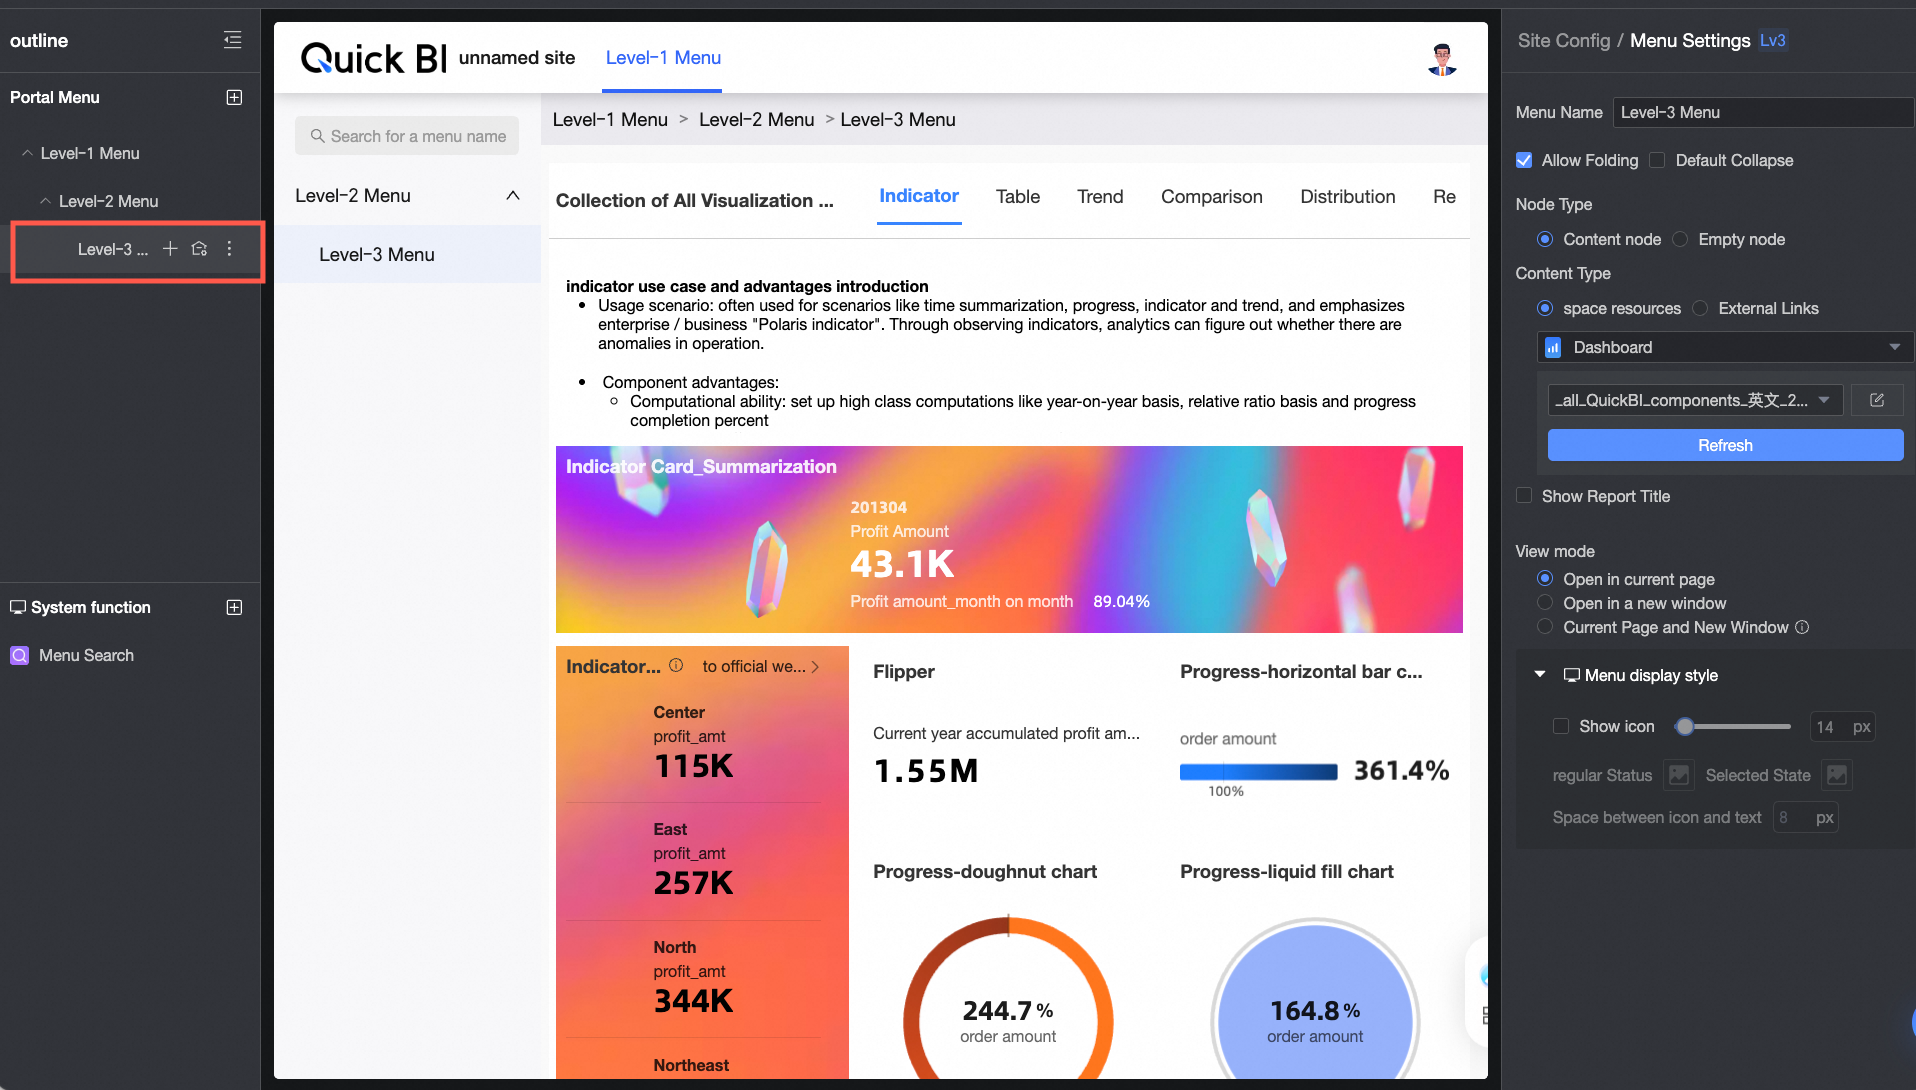Click the Quick BI logo
The image size is (1916, 1090).
[x=374, y=58]
